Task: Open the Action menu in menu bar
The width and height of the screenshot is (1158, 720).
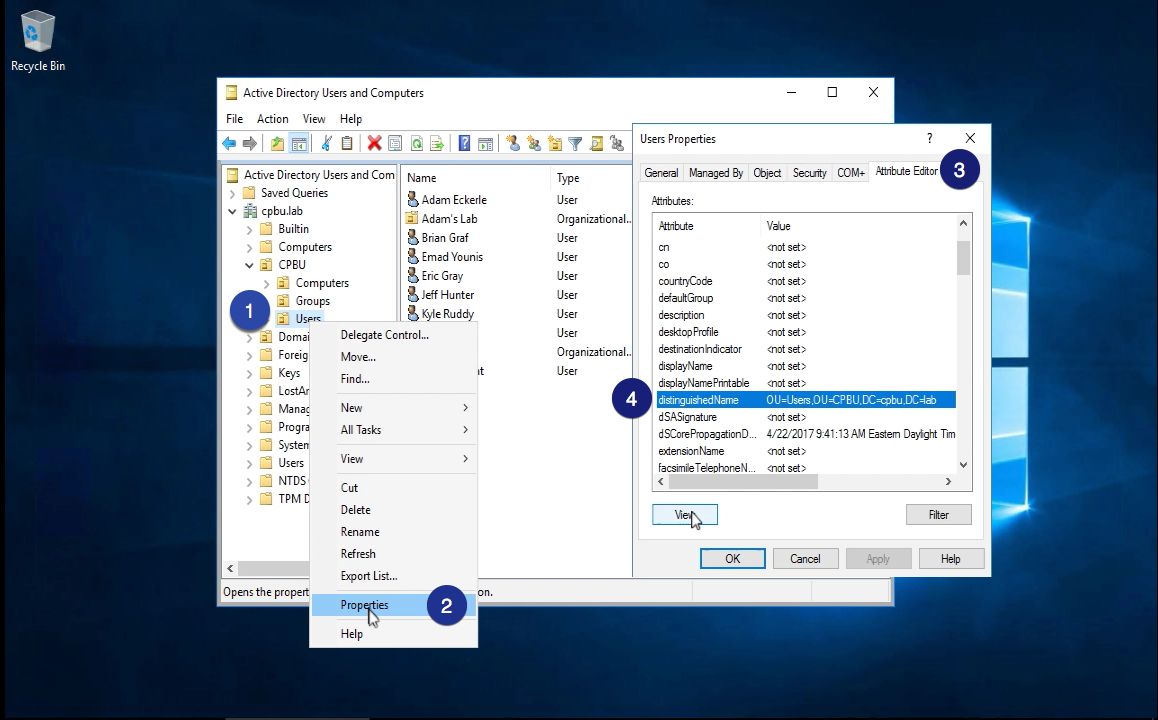Action: coord(272,119)
